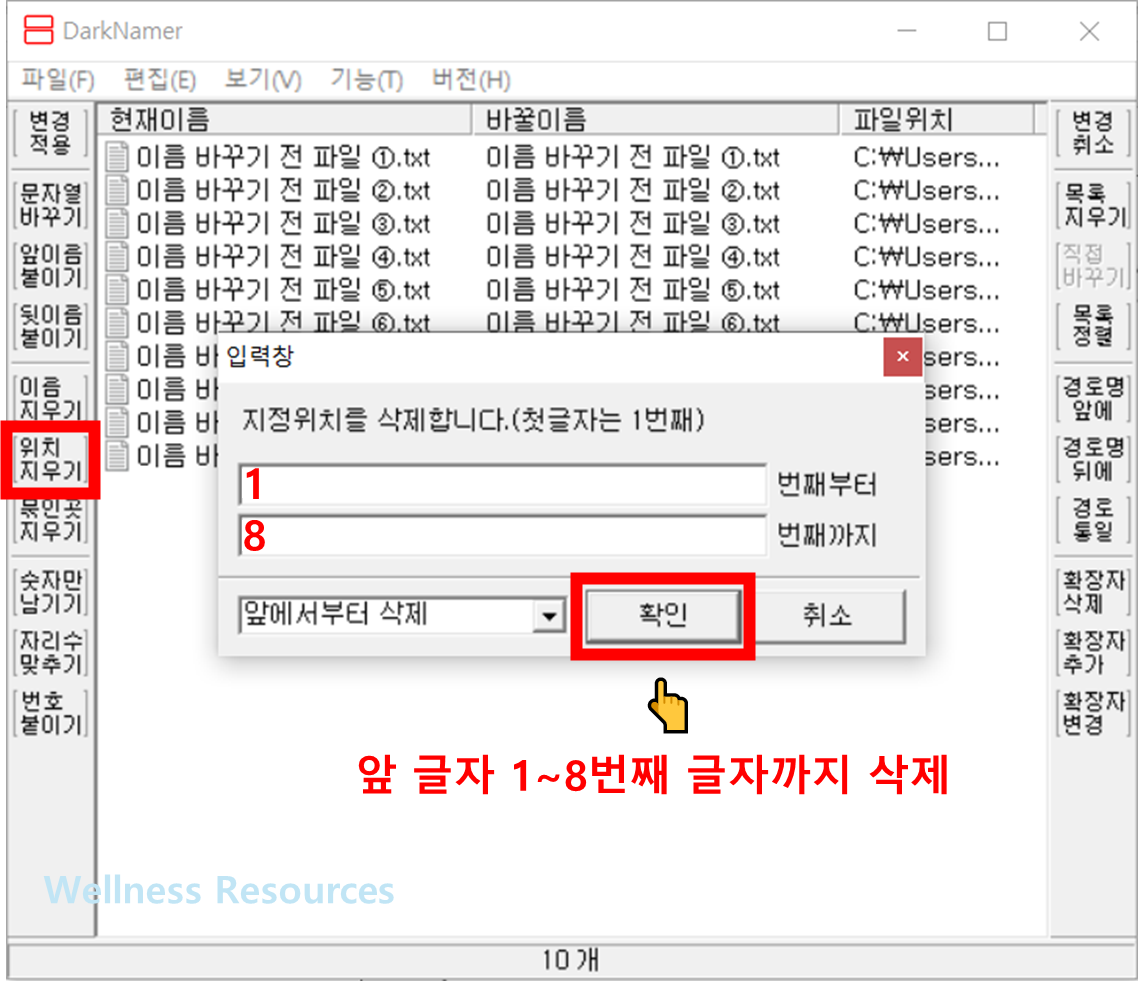Click the 파일위치 column header
Viewport: 1138px width, 981px height.
(x=938, y=119)
